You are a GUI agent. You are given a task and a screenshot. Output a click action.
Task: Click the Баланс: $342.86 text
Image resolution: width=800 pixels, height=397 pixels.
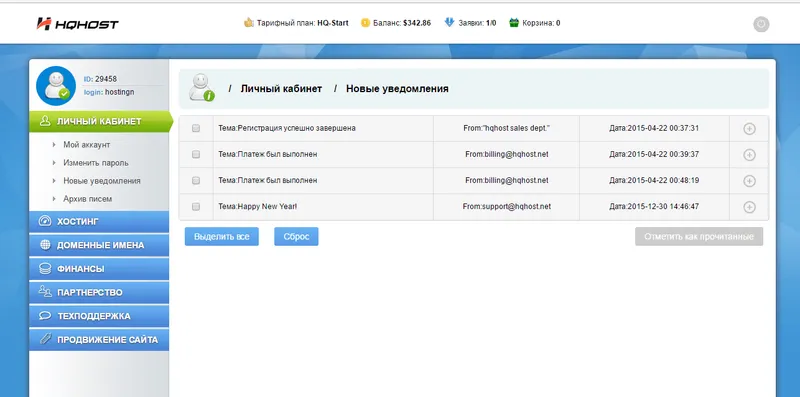(x=402, y=23)
